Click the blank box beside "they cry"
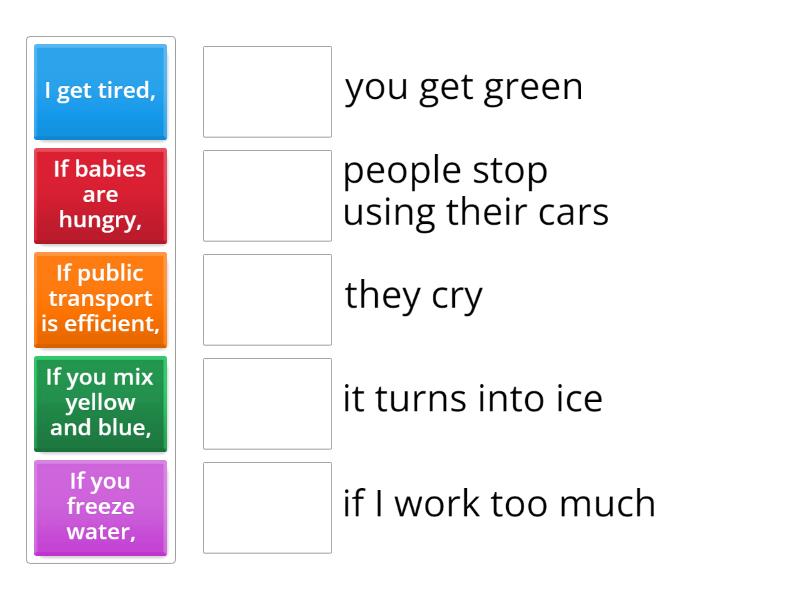The image size is (800, 600). point(268,300)
